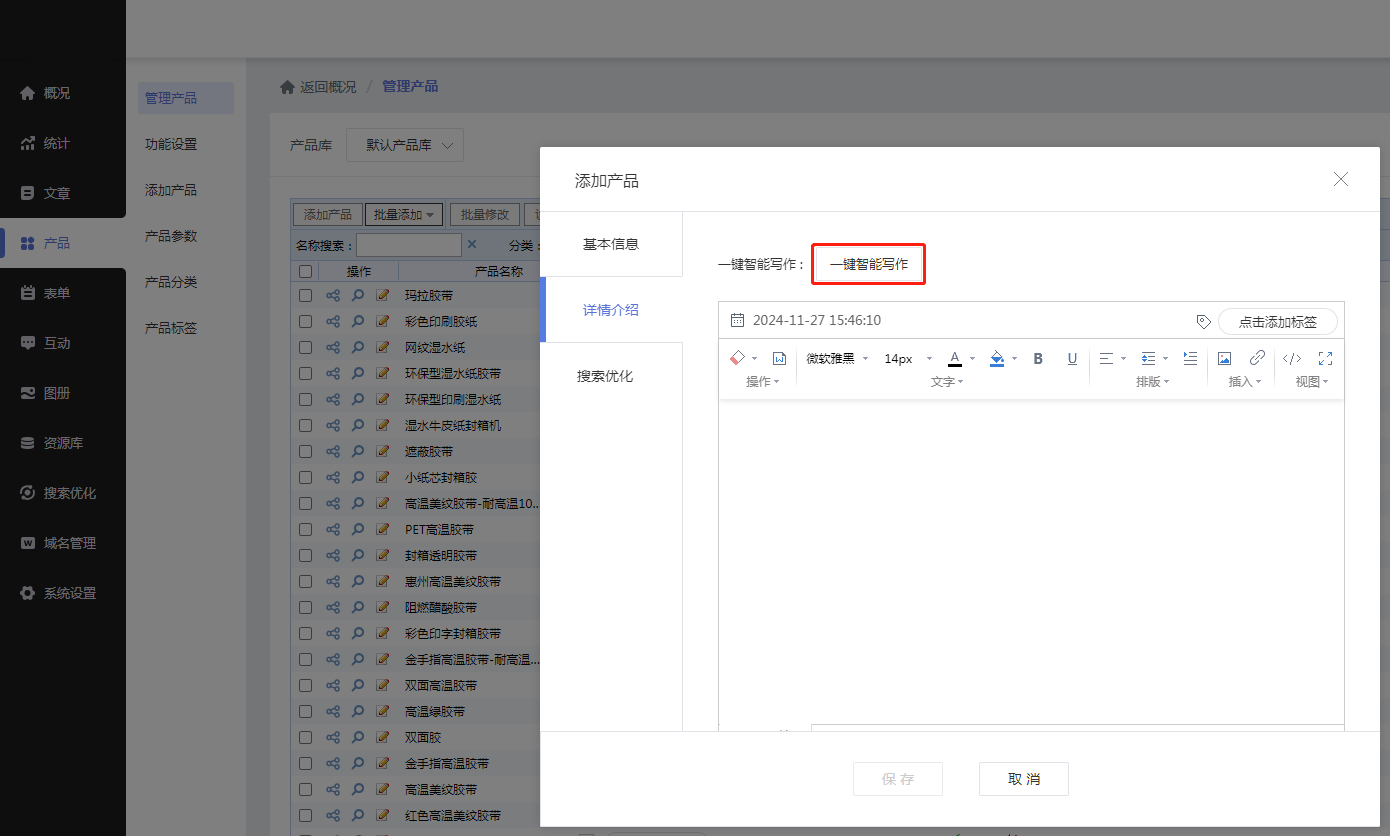Click the first-line indent icon
The image size is (1390, 836).
[x=1190, y=358]
